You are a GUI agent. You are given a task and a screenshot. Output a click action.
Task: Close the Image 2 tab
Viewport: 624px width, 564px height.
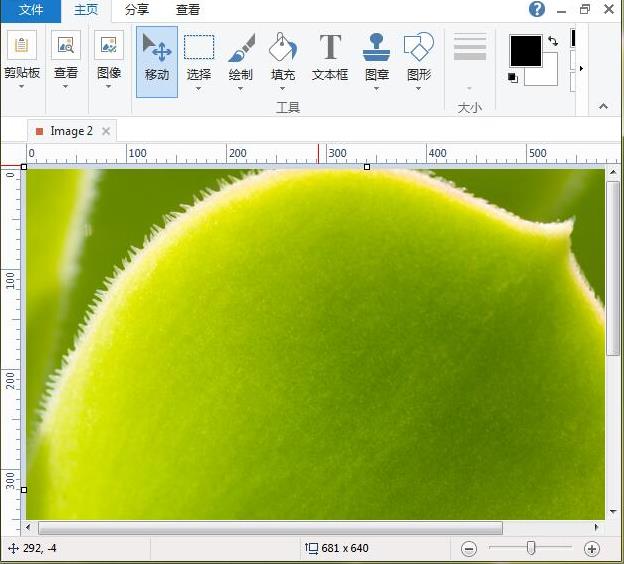(x=106, y=131)
